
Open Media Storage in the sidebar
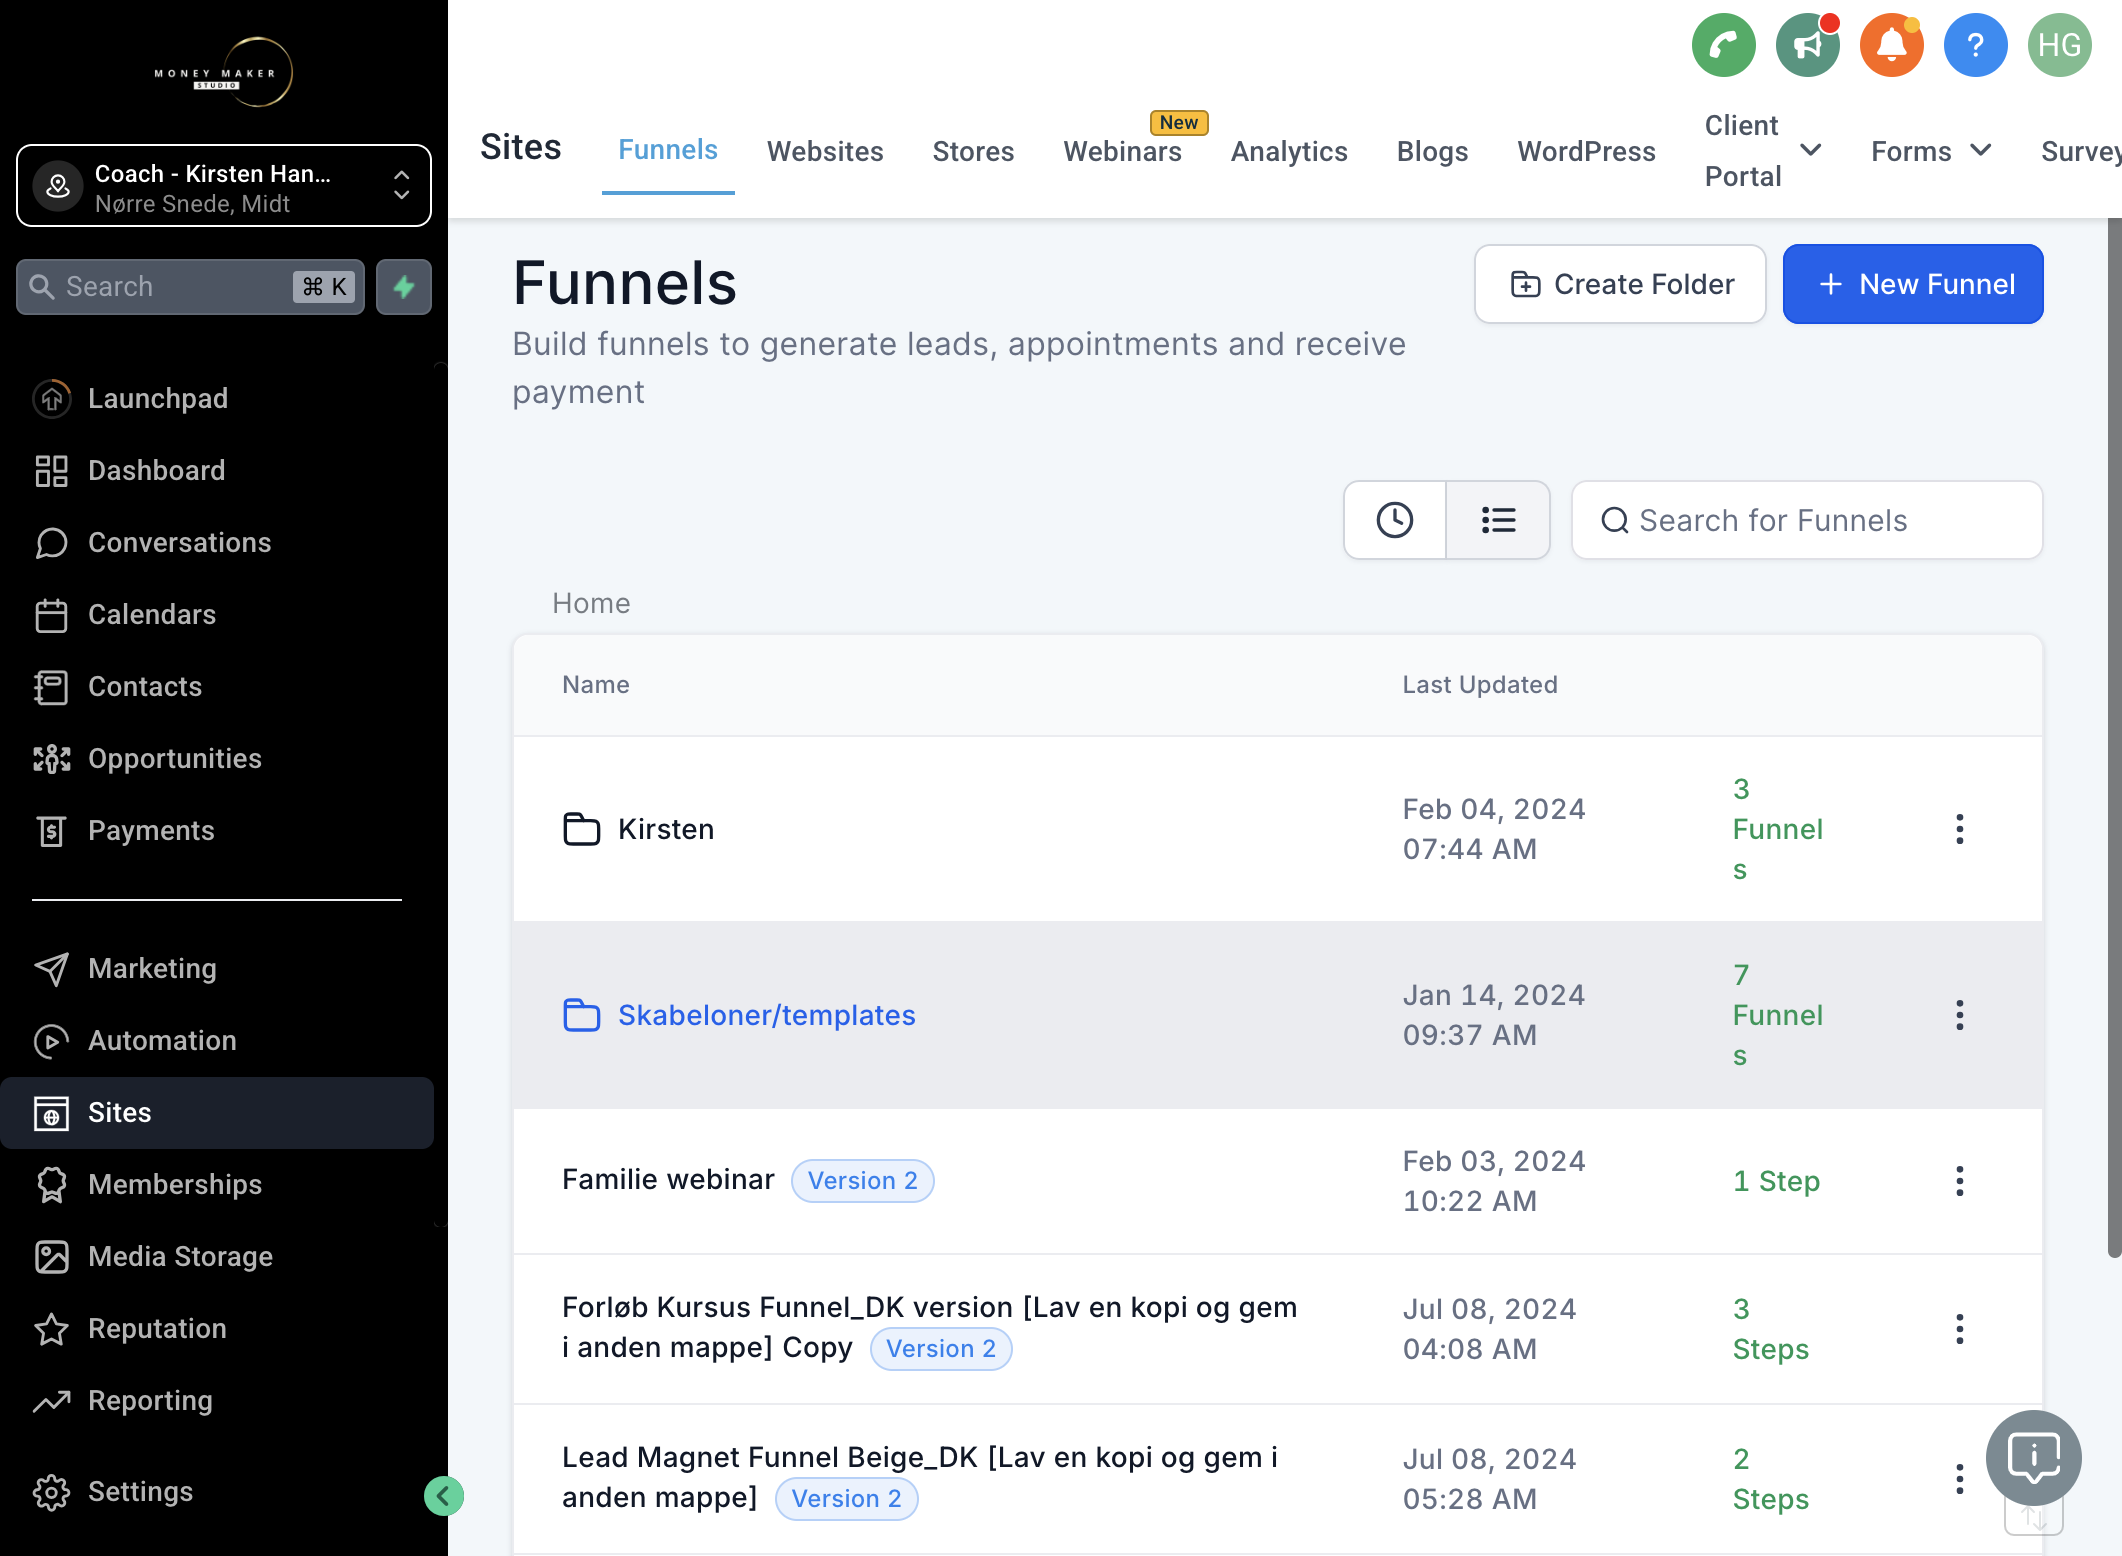[x=217, y=1256]
